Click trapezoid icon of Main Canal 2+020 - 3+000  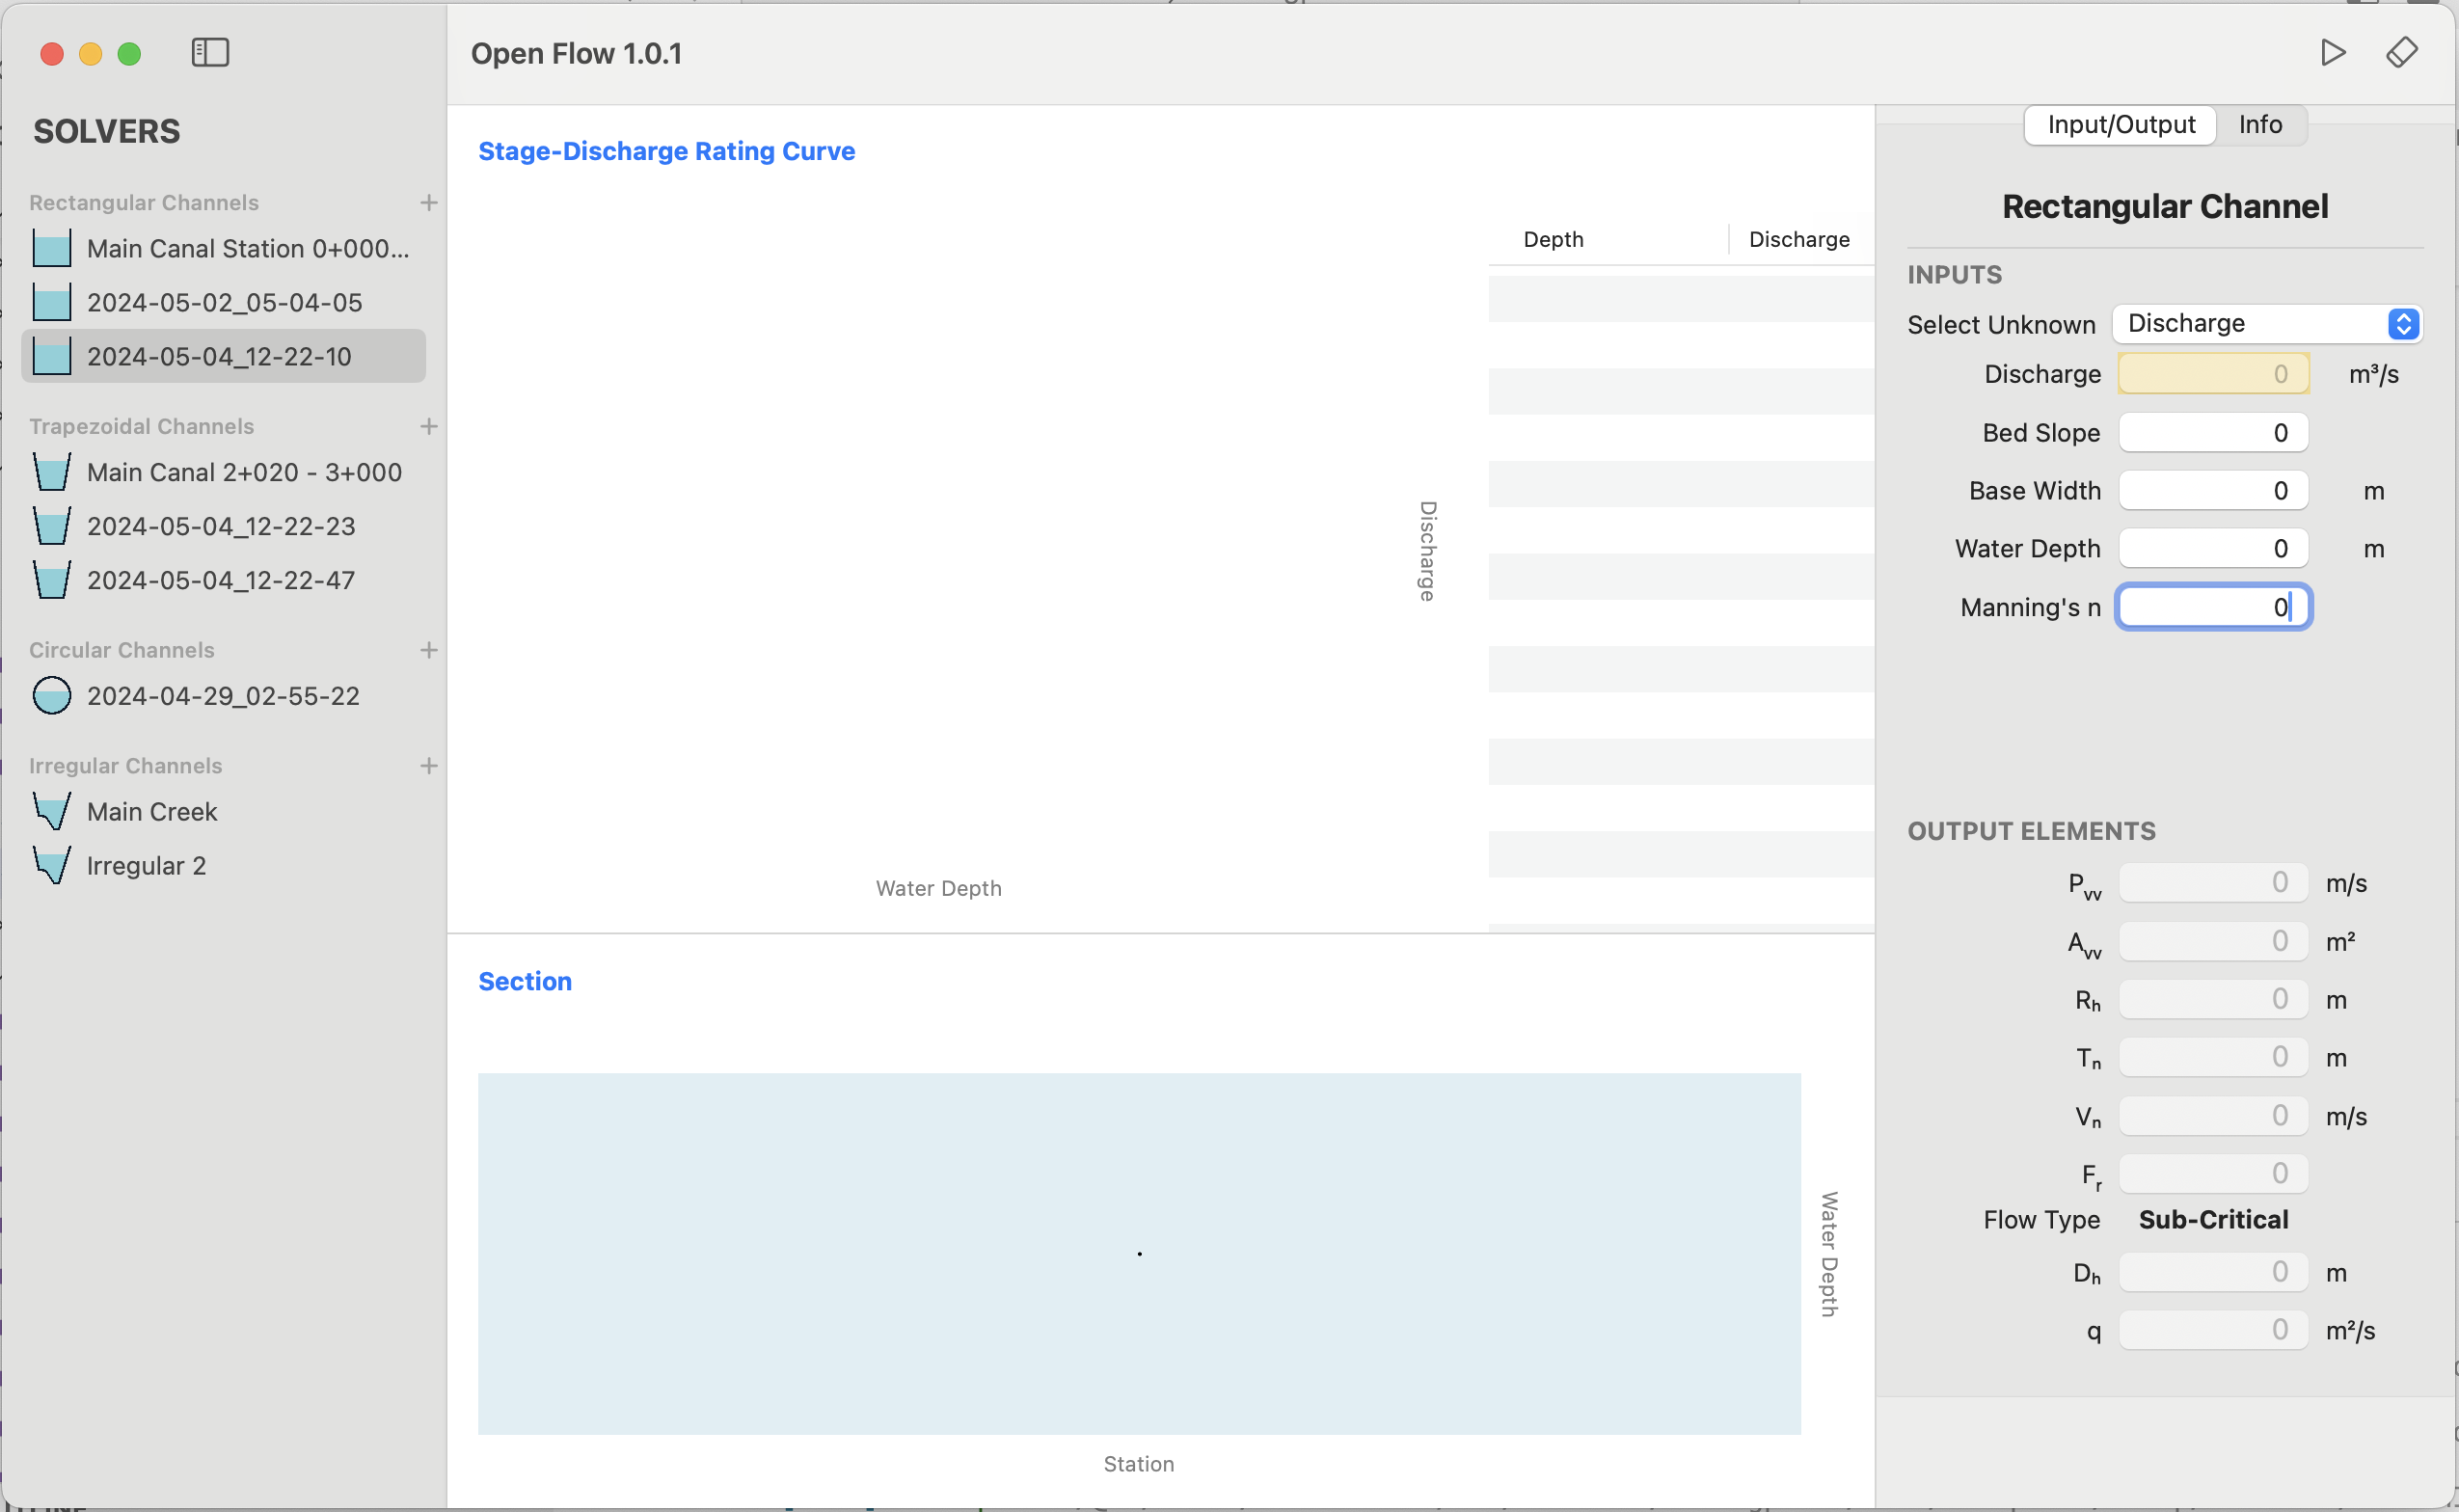coord(52,473)
